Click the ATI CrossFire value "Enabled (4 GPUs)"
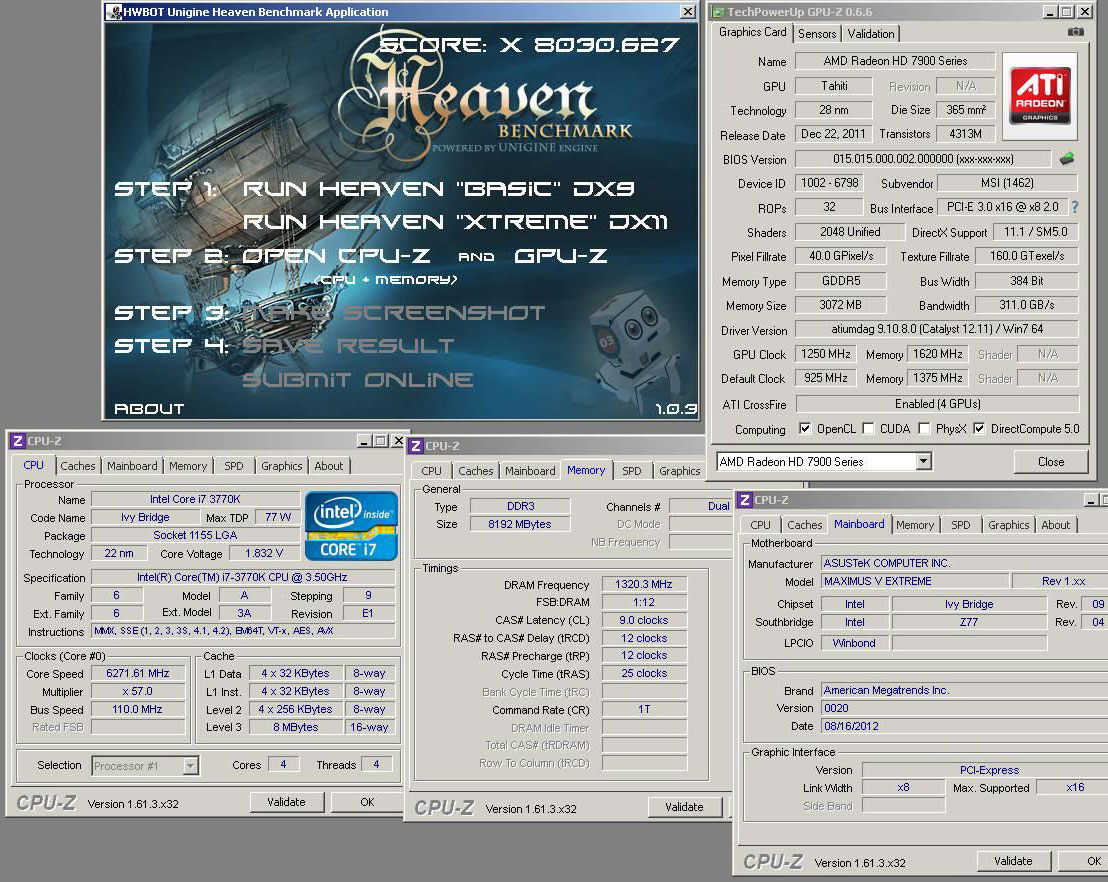This screenshot has height=882, width=1108. [x=937, y=404]
